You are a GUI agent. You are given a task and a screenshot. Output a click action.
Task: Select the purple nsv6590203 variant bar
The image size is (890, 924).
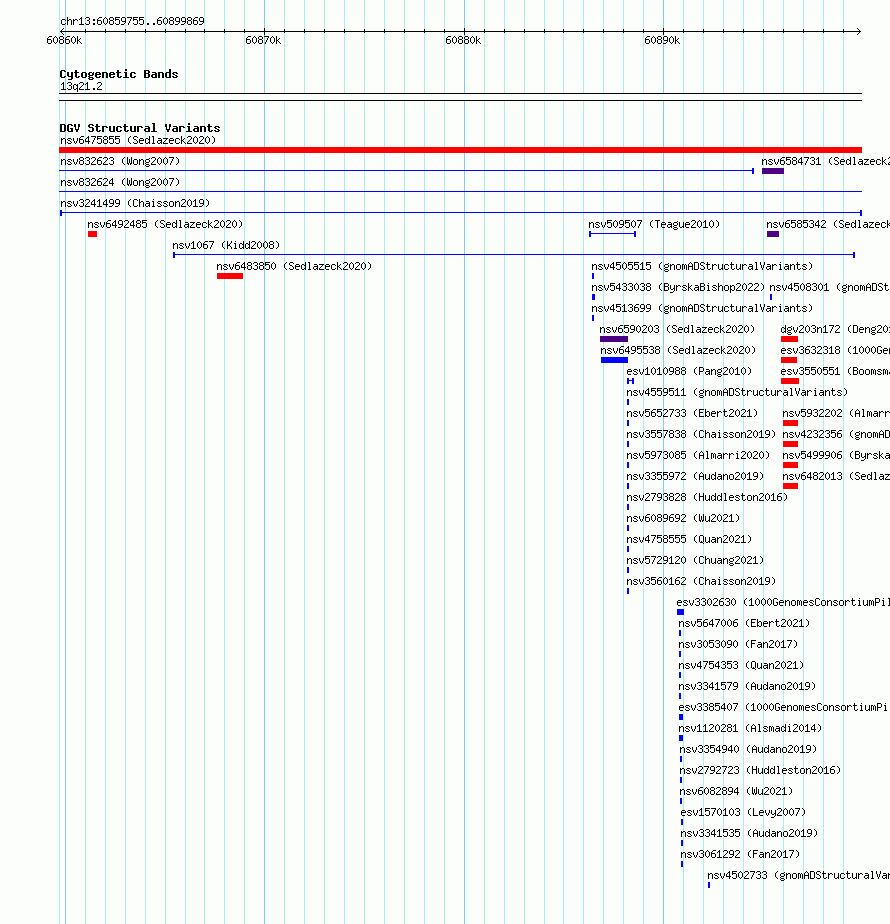(614, 339)
